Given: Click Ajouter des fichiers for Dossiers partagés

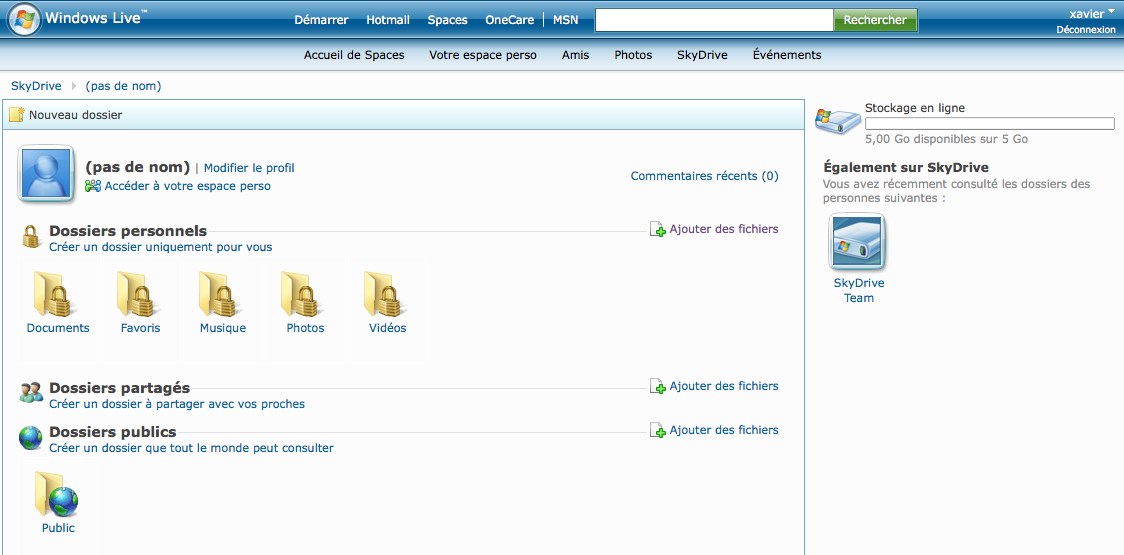Looking at the screenshot, I should pos(724,386).
